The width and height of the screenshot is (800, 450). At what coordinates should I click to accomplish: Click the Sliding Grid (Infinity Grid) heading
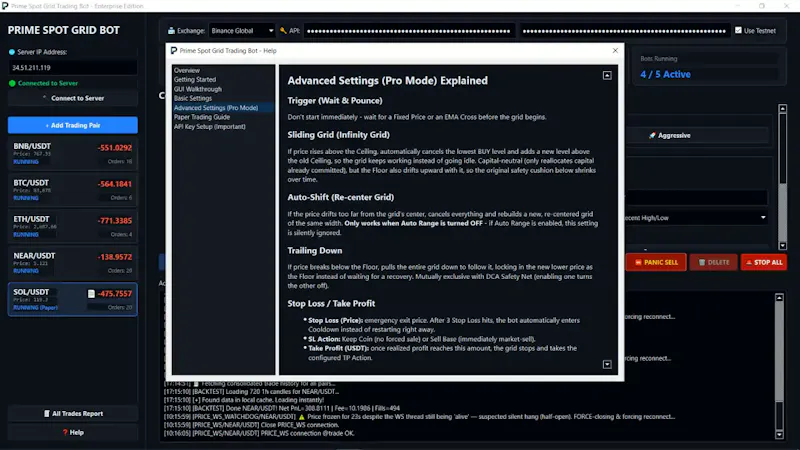338,135
